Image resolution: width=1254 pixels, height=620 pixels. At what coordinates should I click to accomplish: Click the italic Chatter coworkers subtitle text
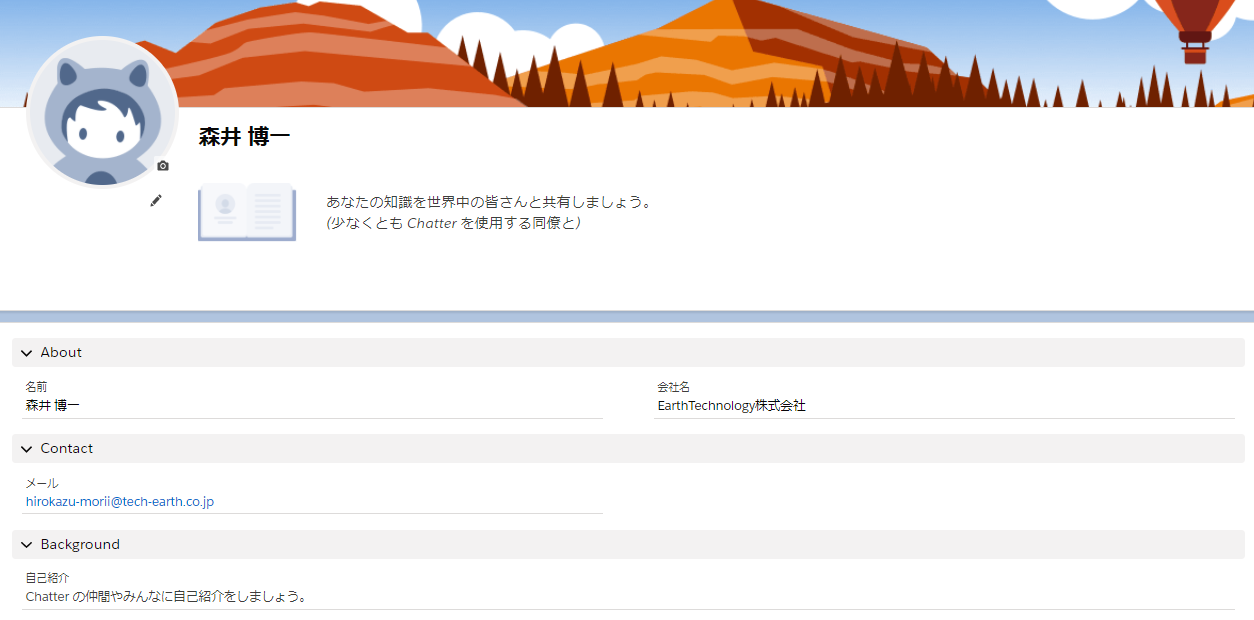[454, 223]
